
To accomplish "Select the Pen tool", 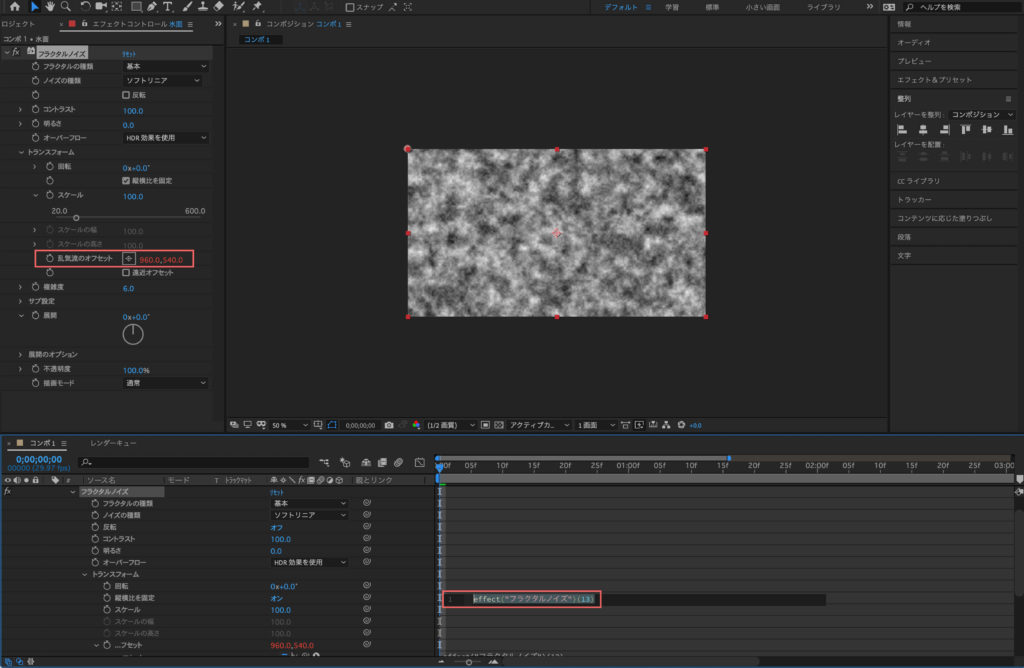I will pos(152,7).
